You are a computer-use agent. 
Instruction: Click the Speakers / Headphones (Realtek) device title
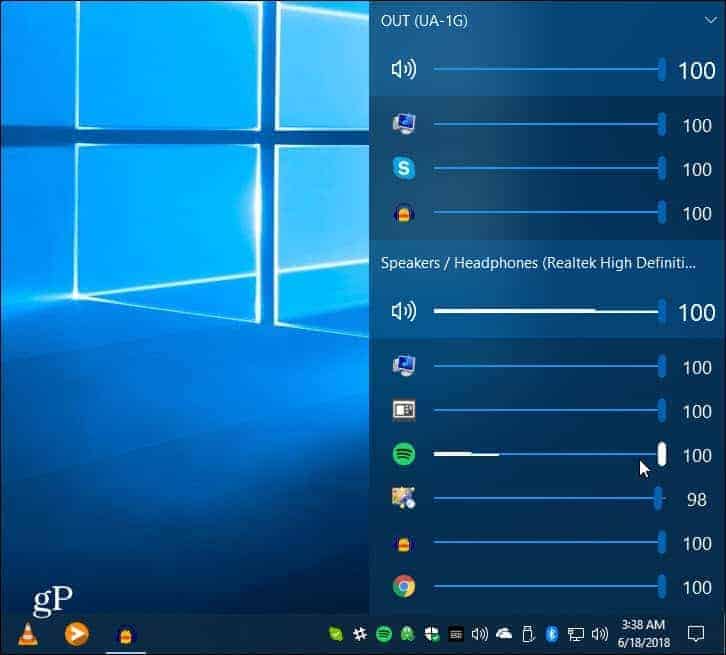pos(537,263)
